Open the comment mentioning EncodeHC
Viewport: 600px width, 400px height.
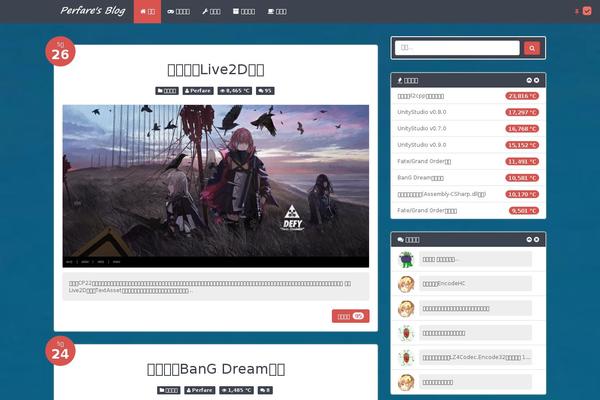tap(475, 284)
